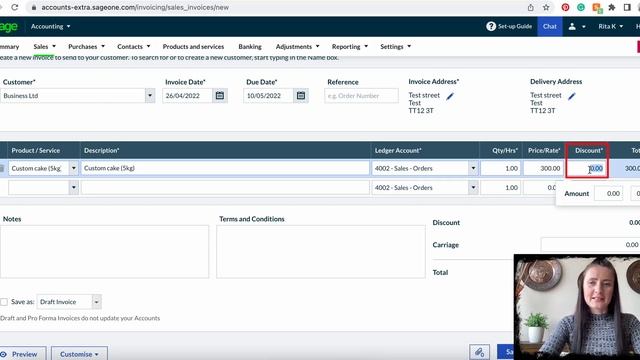The height and width of the screenshot is (360, 640).
Task: Click the Due Date field
Action: (x=269, y=96)
